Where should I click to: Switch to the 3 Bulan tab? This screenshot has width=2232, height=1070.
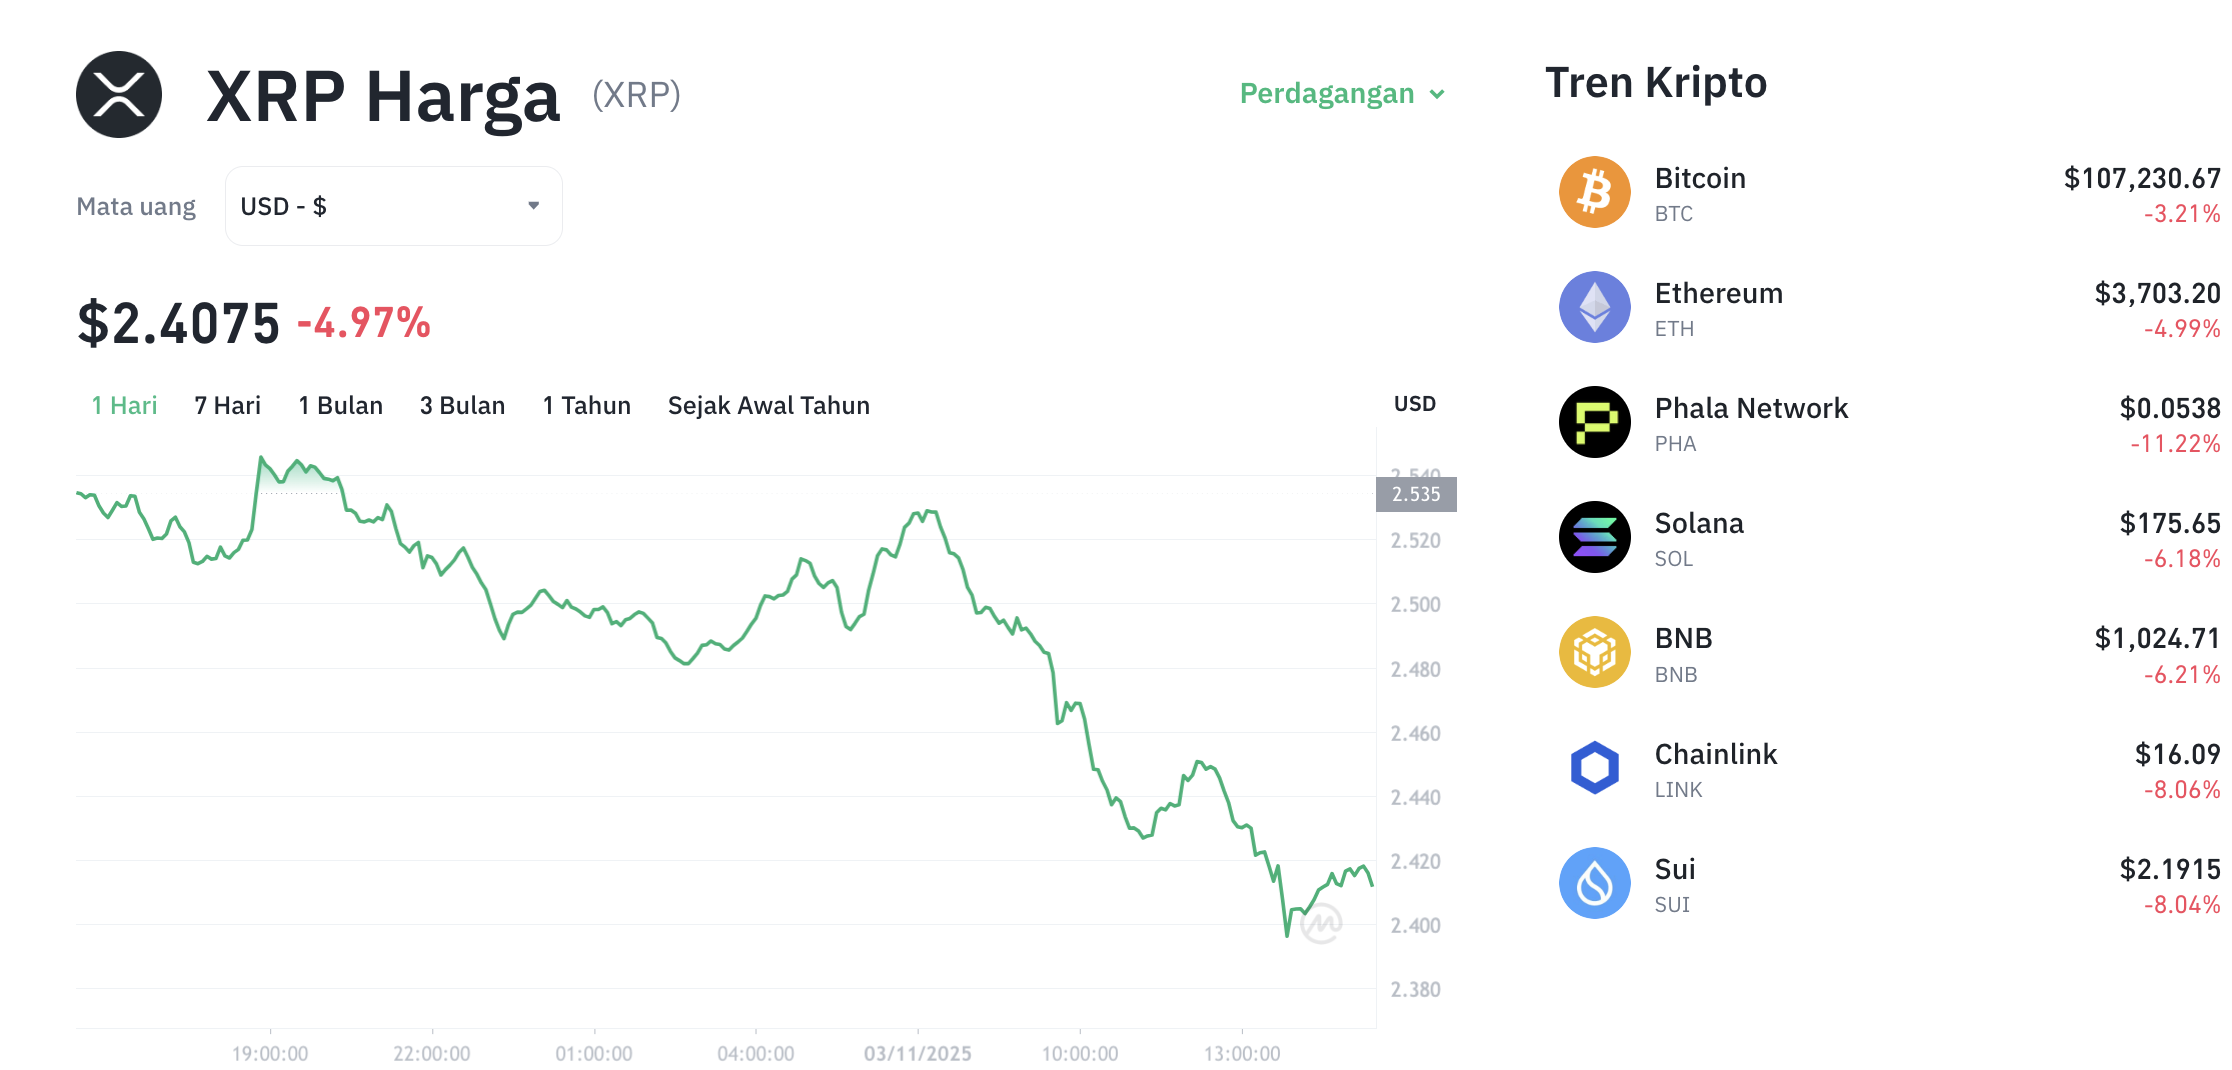[462, 405]
